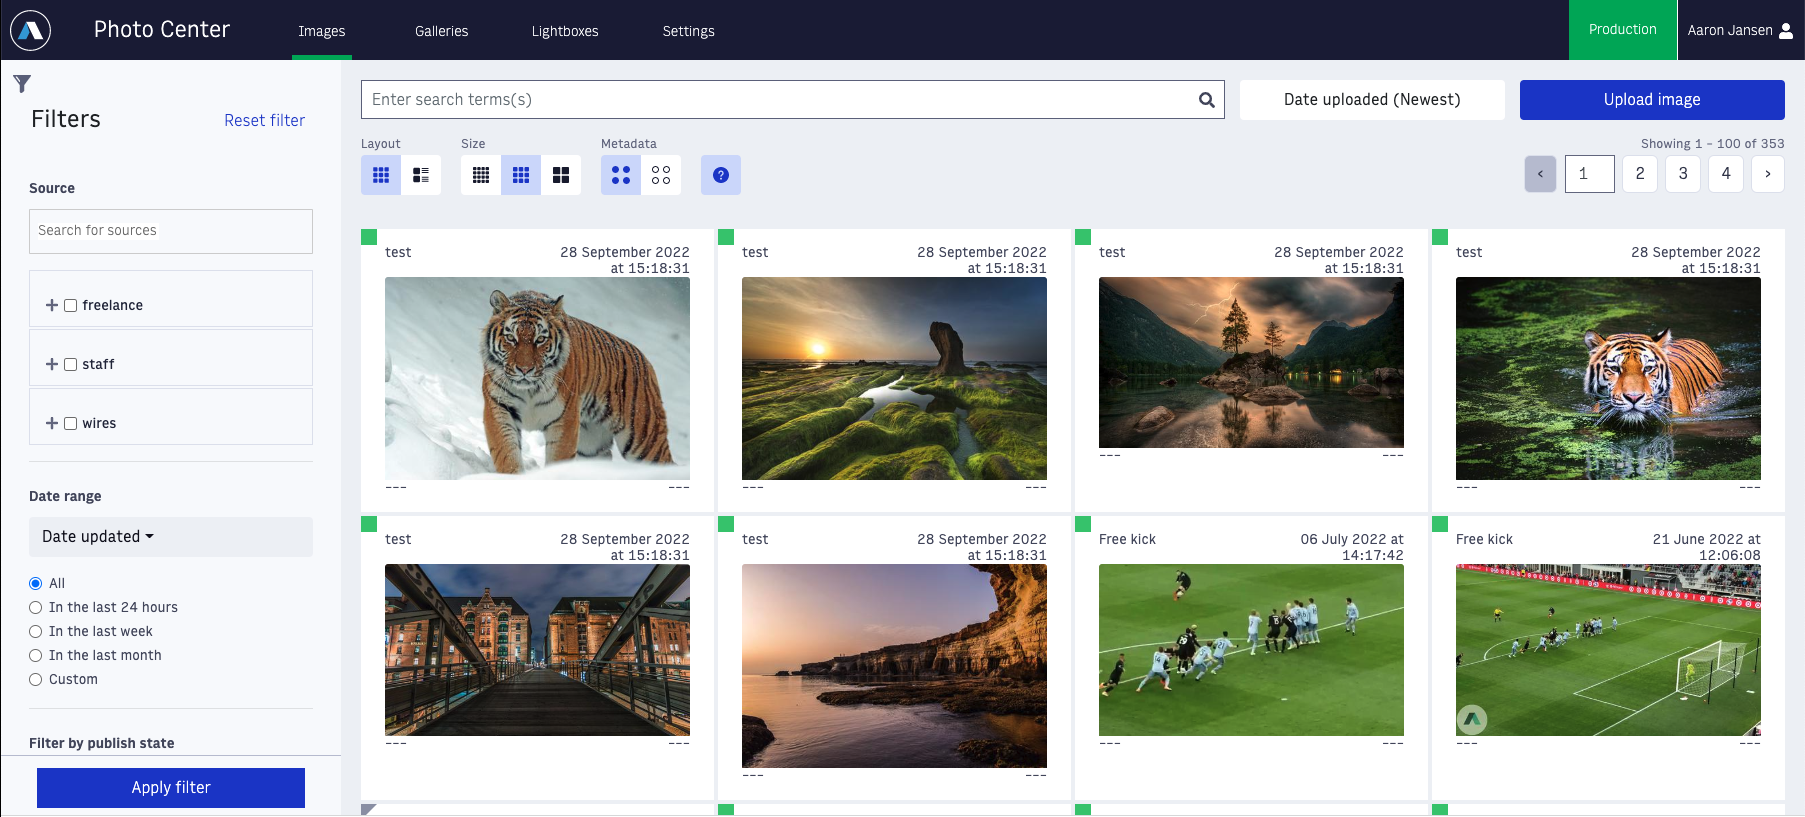Click the Photo Center logo icon
Image resolution: width=1805 pixels, height=817 pixels.
pos(31,30)
